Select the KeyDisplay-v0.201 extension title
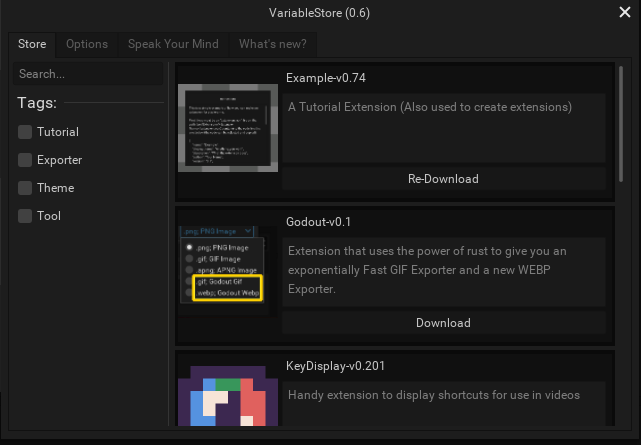The height and width of the screenshot is (445, 641). click(335, 366)
